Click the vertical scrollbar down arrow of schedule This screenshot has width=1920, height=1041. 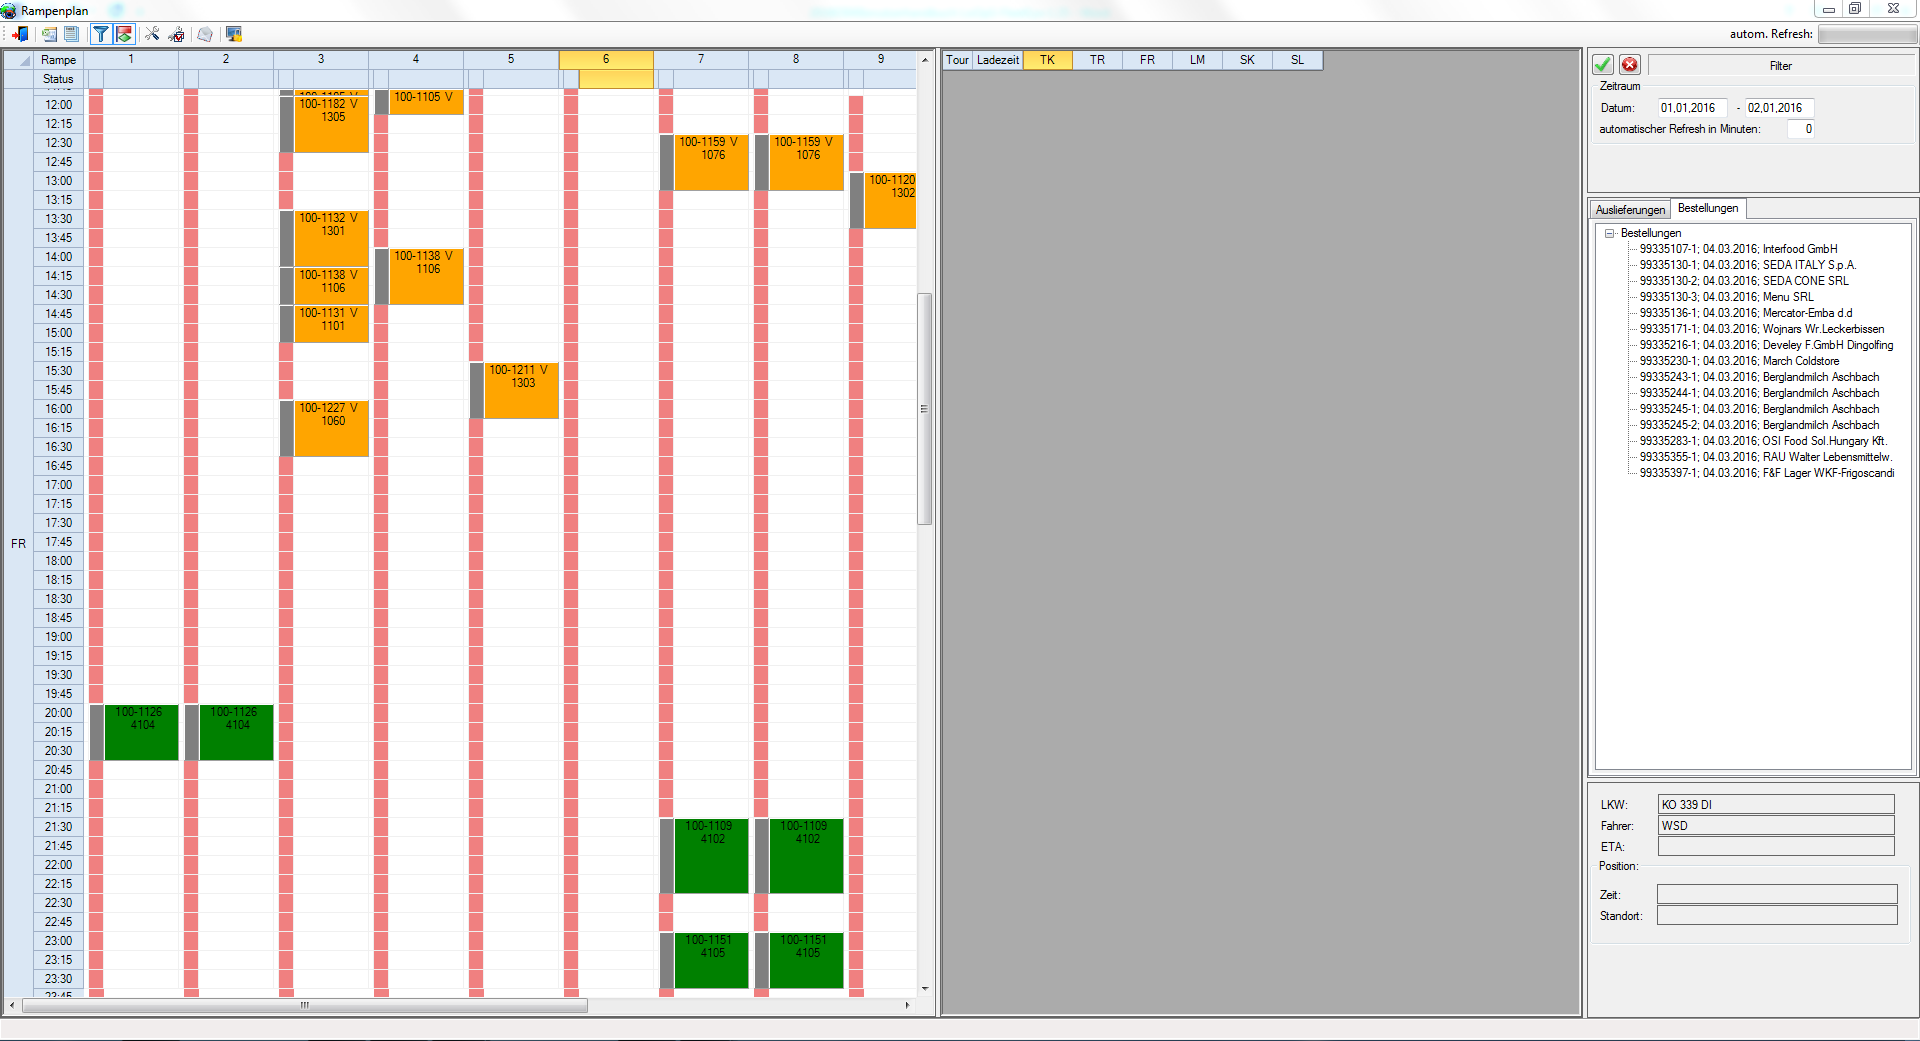925,989
